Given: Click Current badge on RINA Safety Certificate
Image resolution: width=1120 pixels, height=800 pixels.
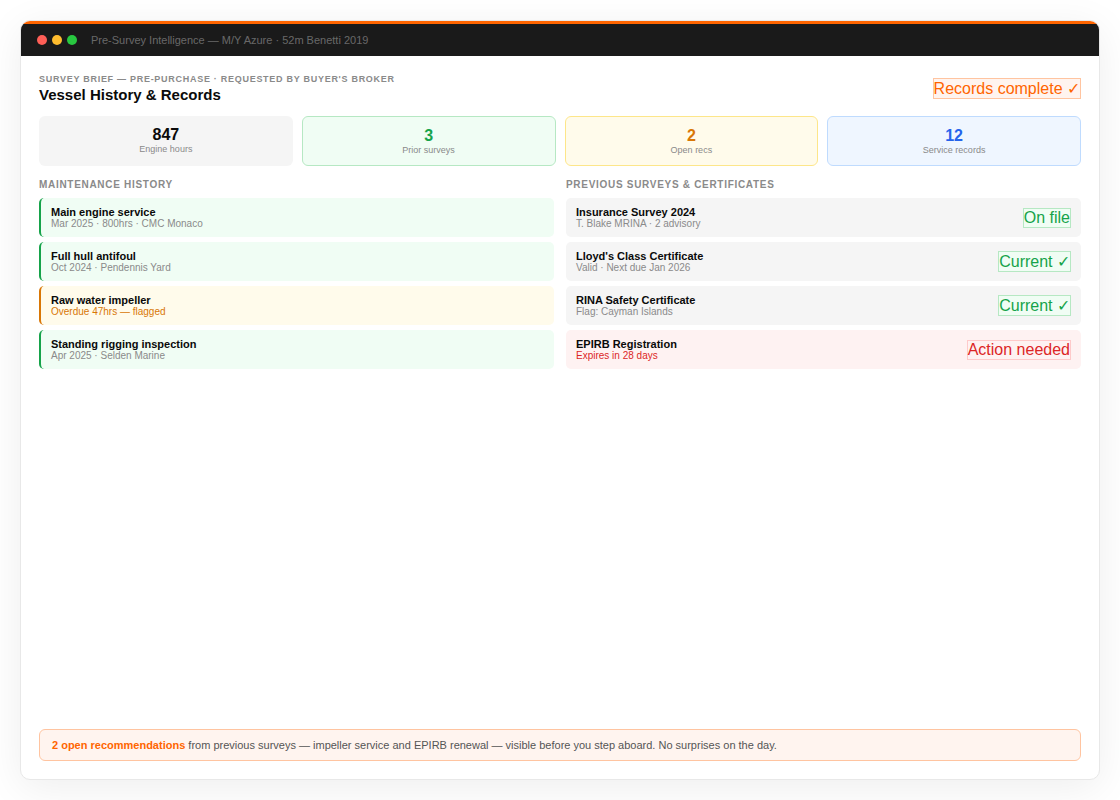Looking at the screenshot, I should pos(1034,305).
